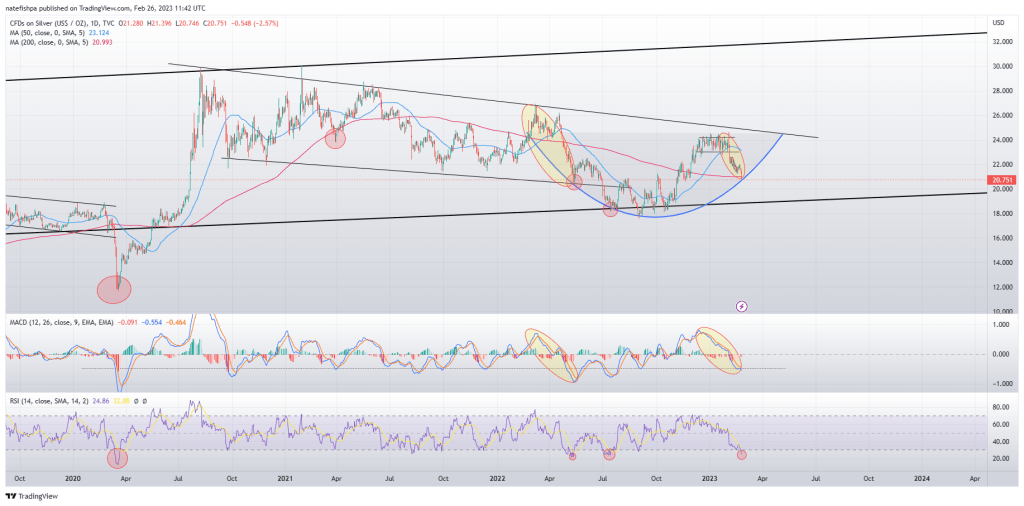Click the natefishpa published on TradingView text
1024x506 pixels.
80,8
